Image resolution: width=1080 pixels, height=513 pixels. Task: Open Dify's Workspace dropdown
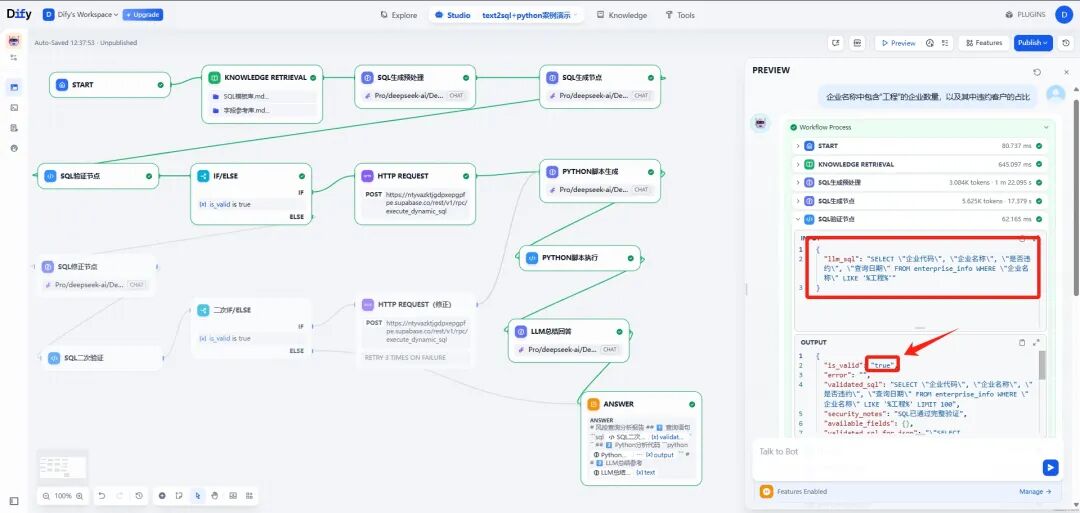coord(81,14)
